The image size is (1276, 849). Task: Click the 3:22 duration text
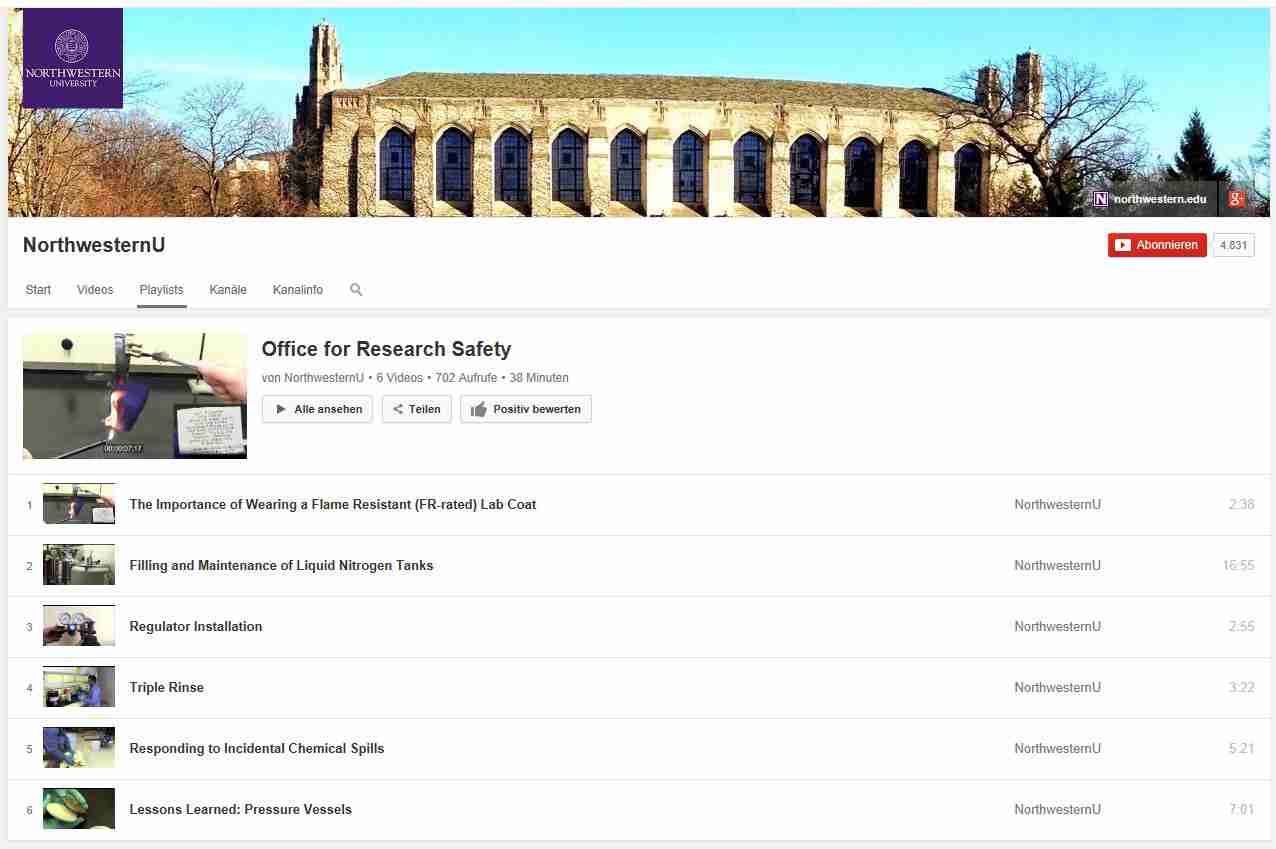tap(1241, 688)
